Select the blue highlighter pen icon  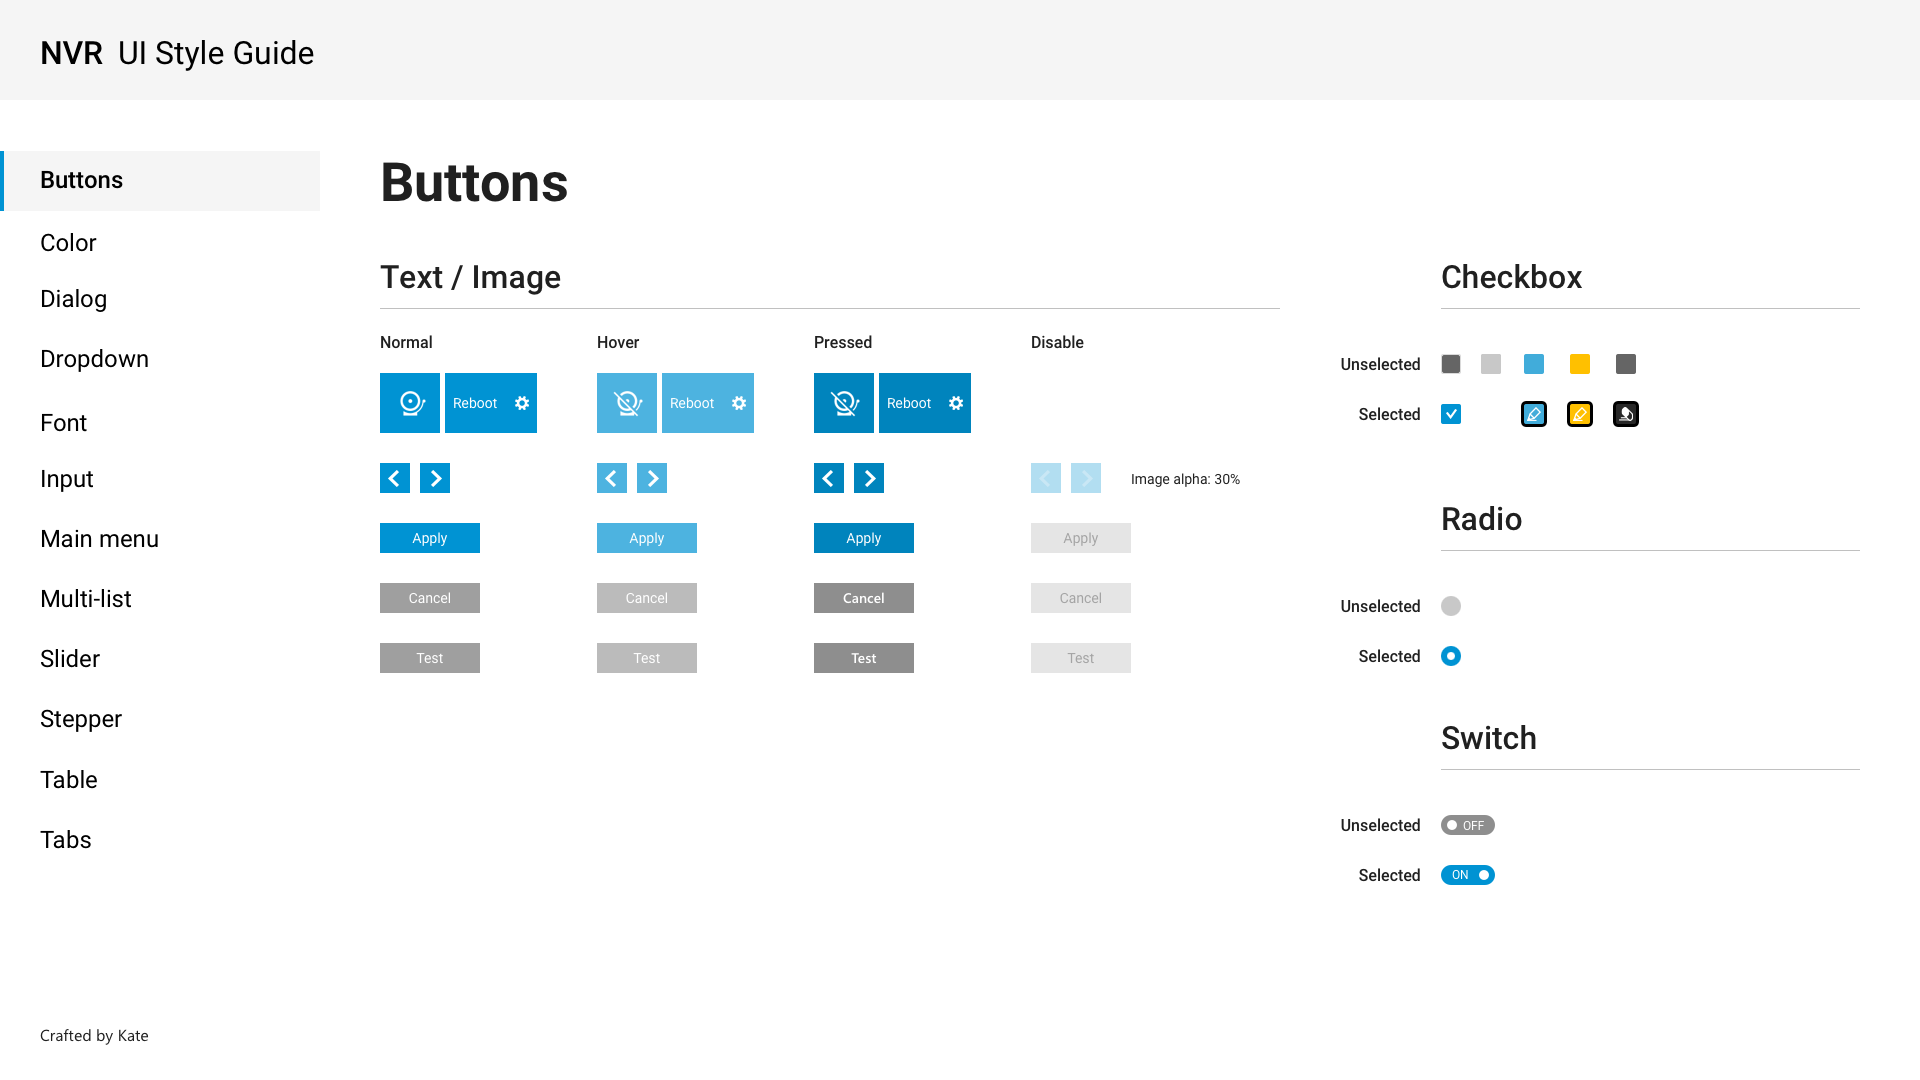pyautogui.click(x=1534, y=414)
